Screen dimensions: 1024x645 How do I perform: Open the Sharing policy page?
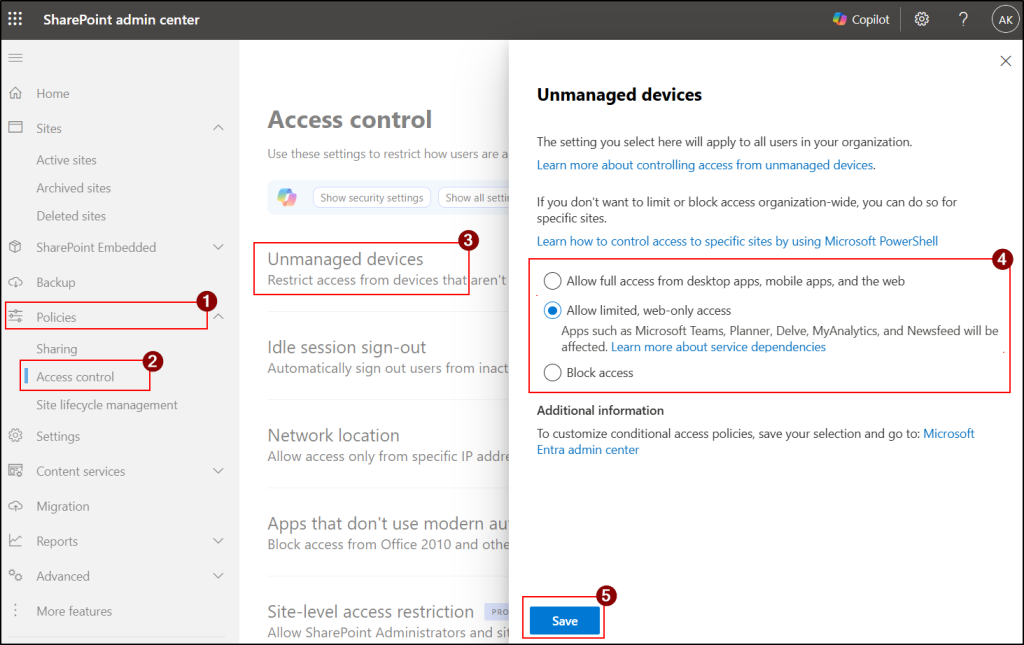[x=57, y=349]
